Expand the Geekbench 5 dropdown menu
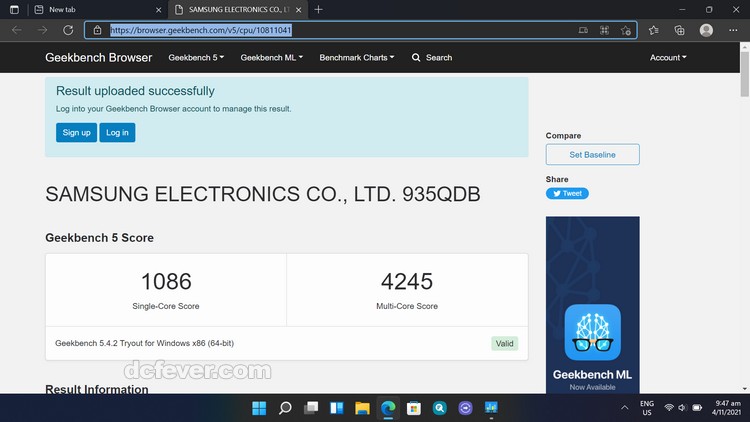This screenshot has width=750, height=422. 196,58
